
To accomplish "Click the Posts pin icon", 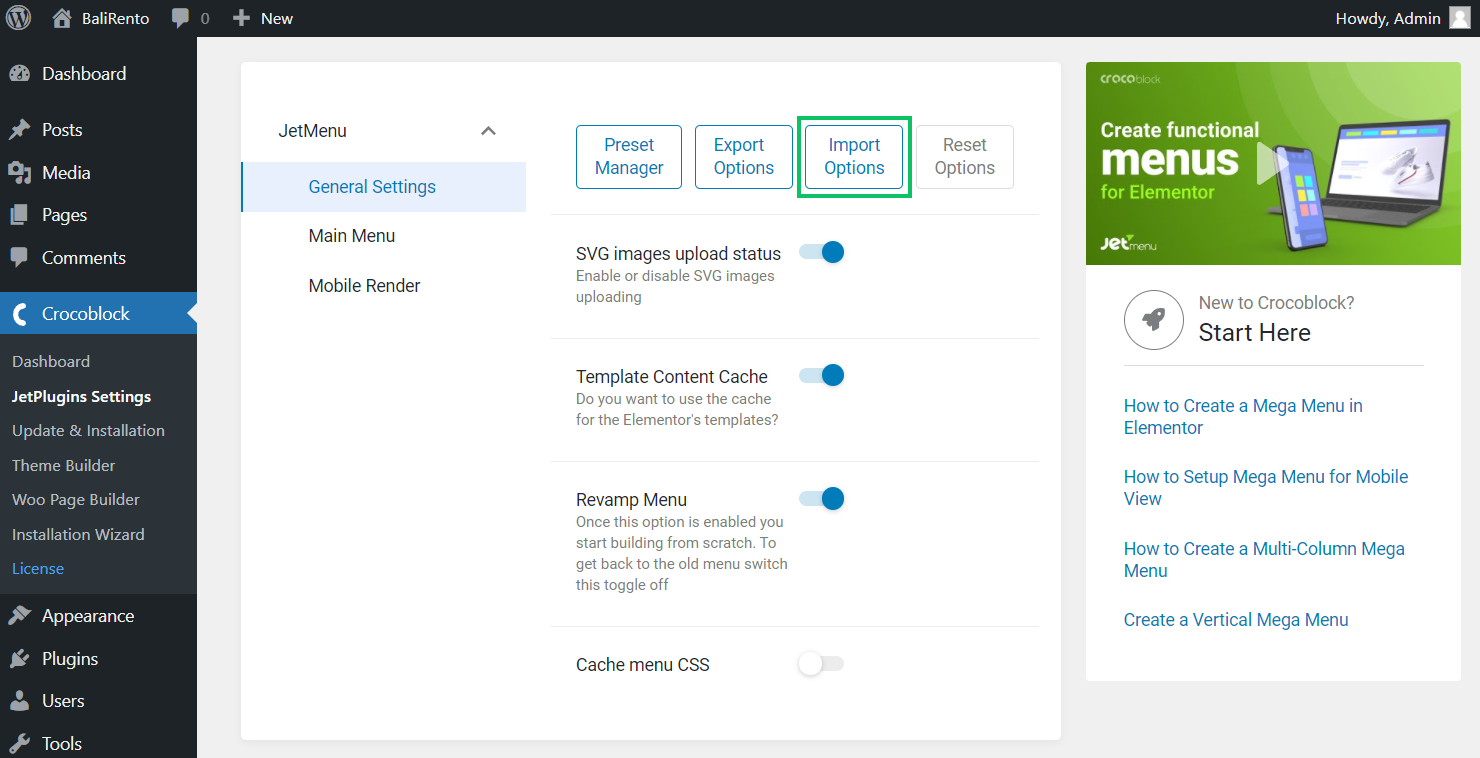I will pos(19,130).
